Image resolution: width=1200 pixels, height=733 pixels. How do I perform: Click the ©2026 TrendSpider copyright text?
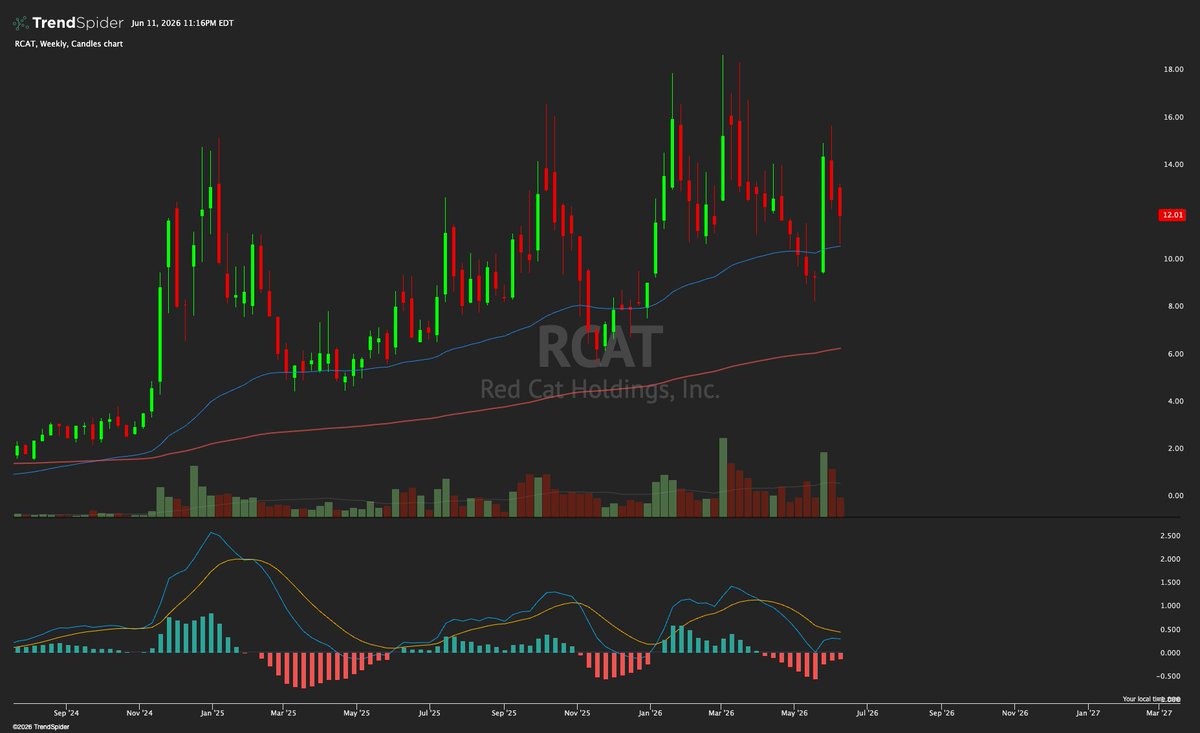click(x=39, y=727)
